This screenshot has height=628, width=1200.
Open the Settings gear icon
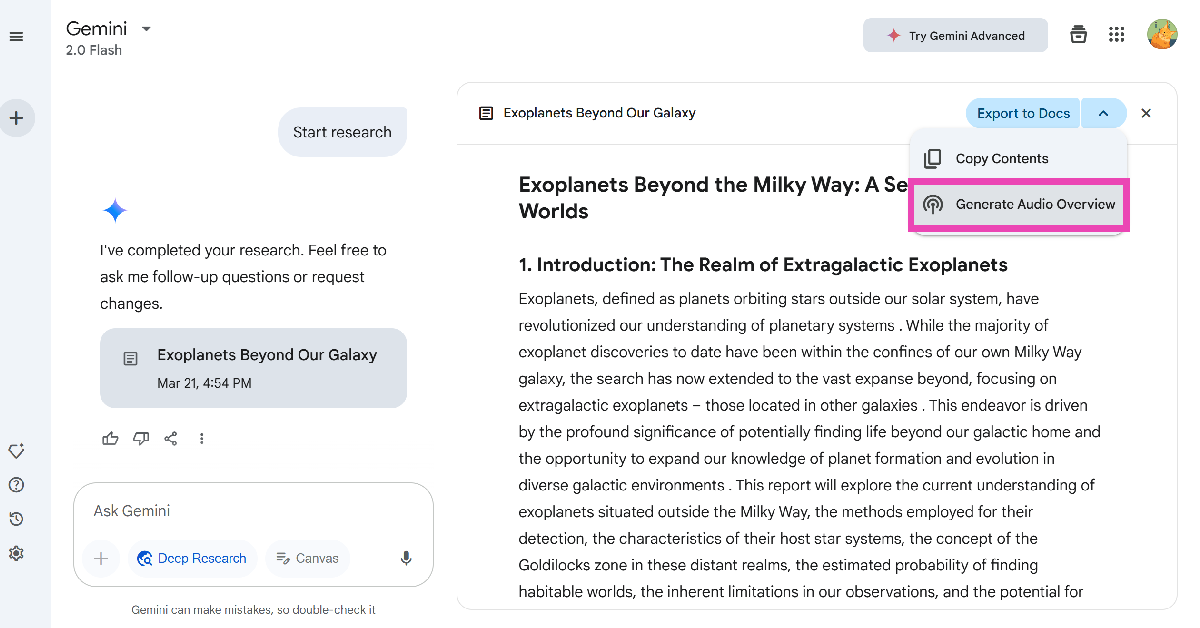[16, 553]
